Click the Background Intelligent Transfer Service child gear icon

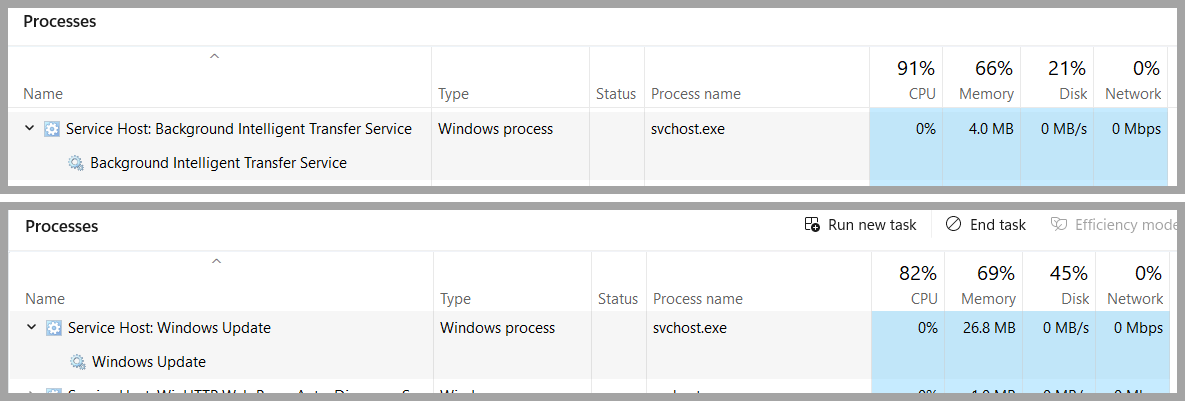pyautogui.click(x=76, y=163)
